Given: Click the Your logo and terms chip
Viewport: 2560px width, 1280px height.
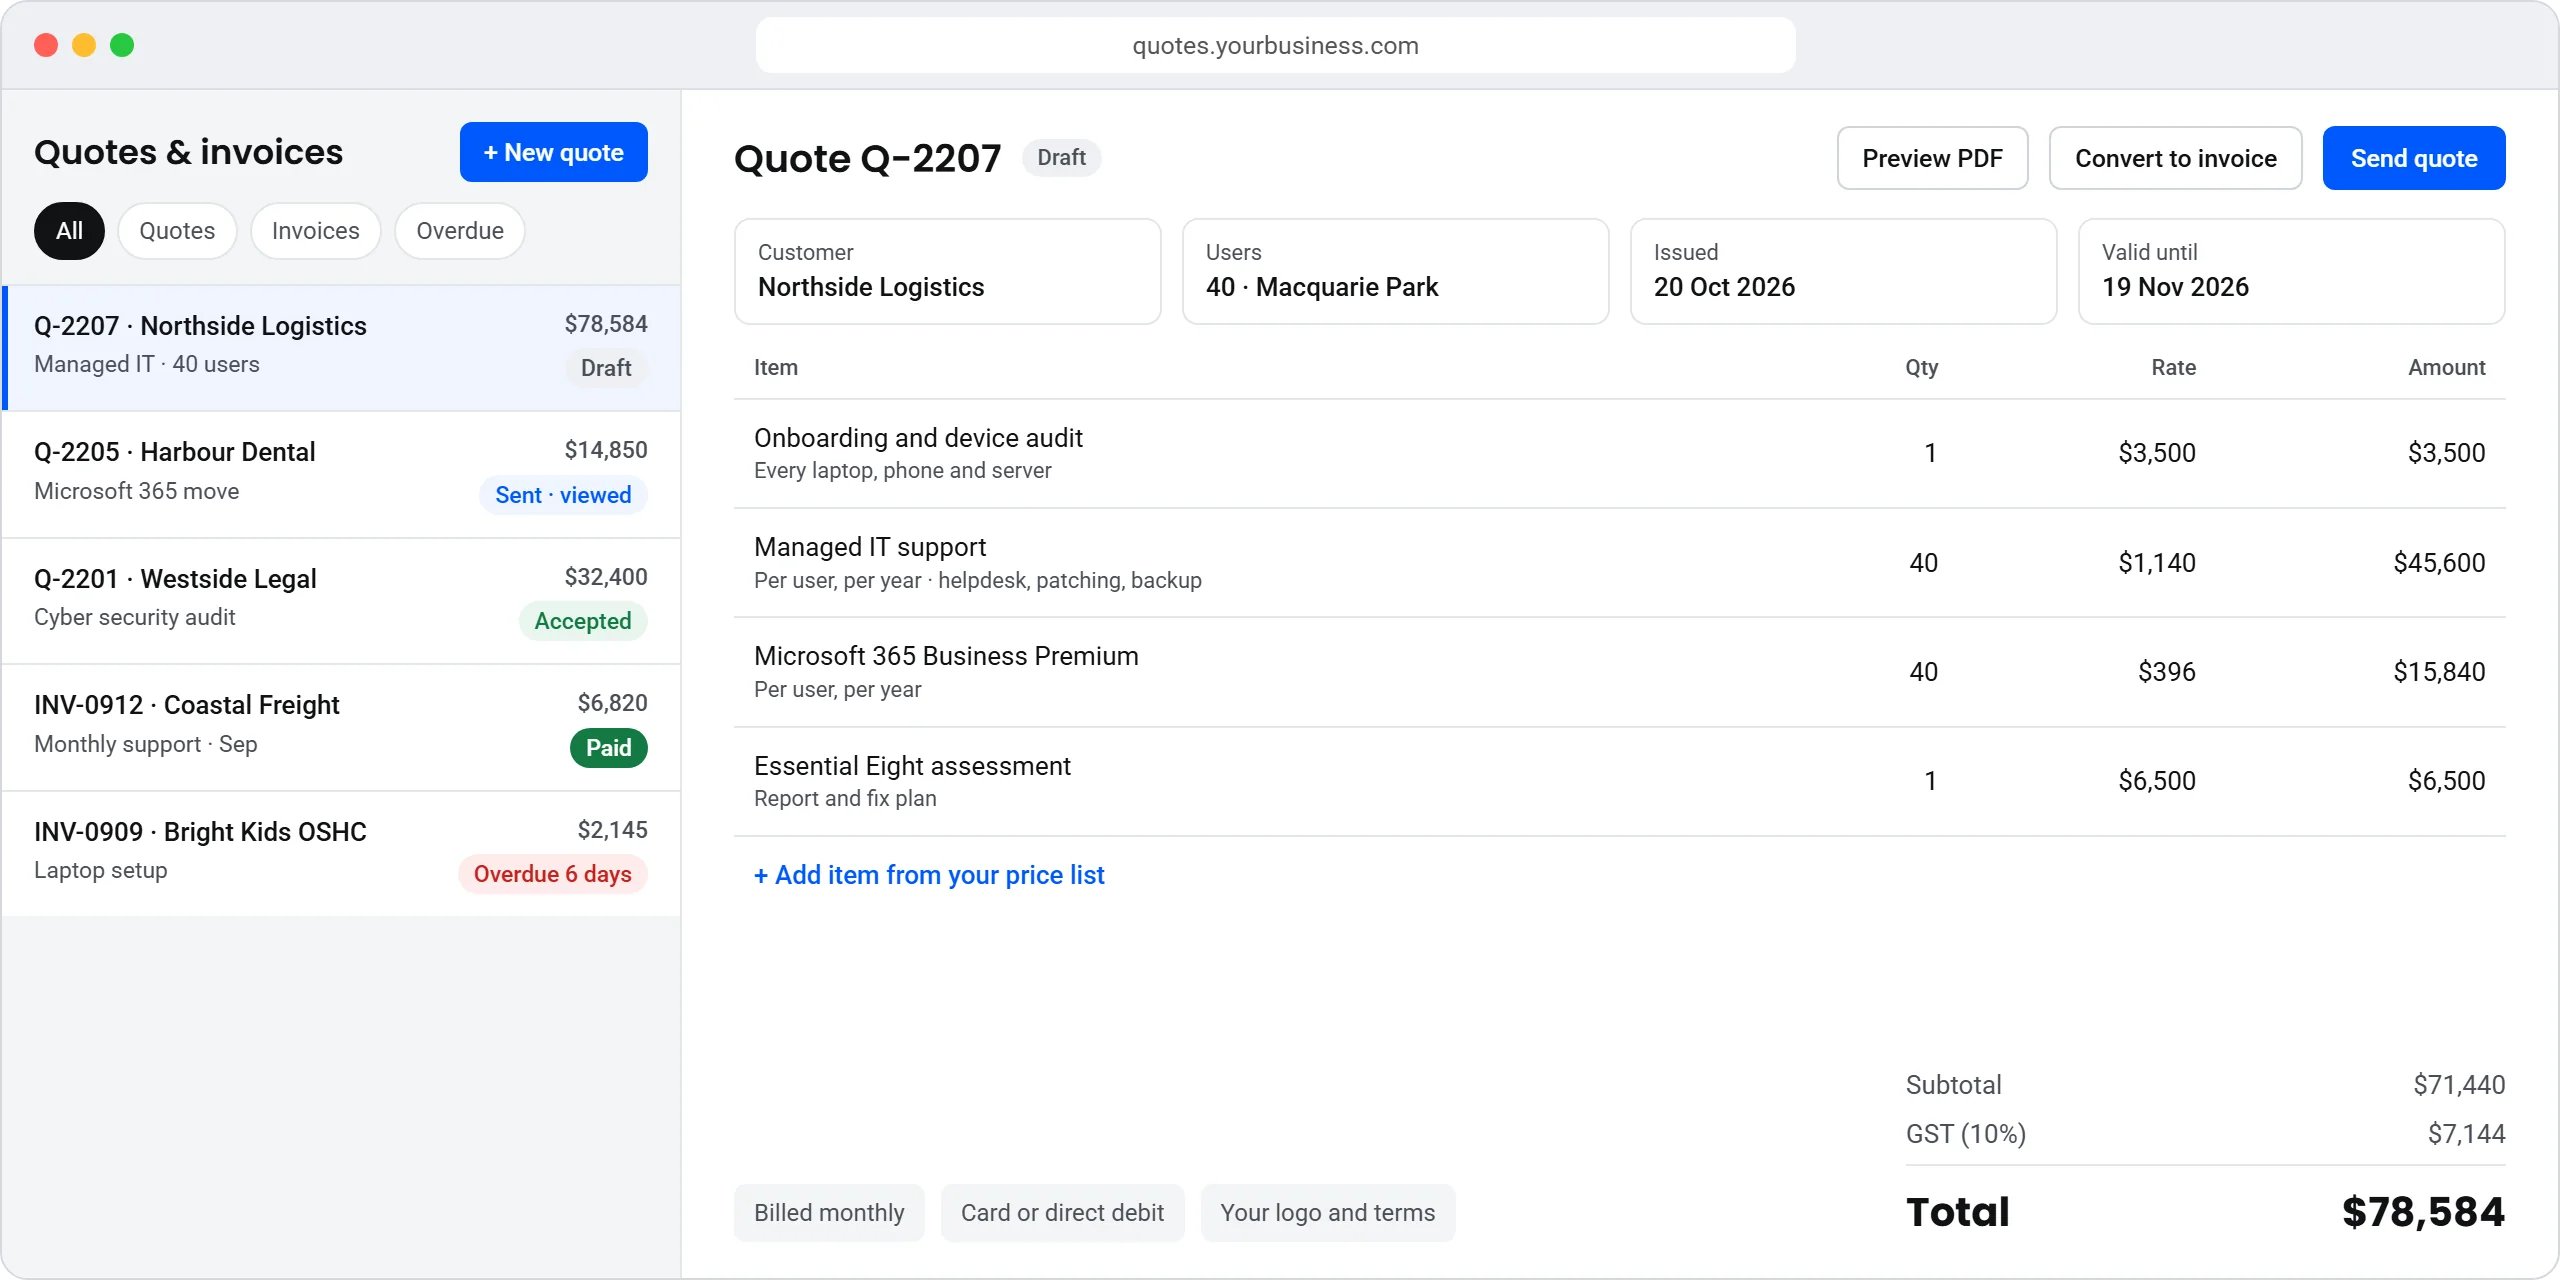Looking at the screenshot, I should coord(1327,1213).
